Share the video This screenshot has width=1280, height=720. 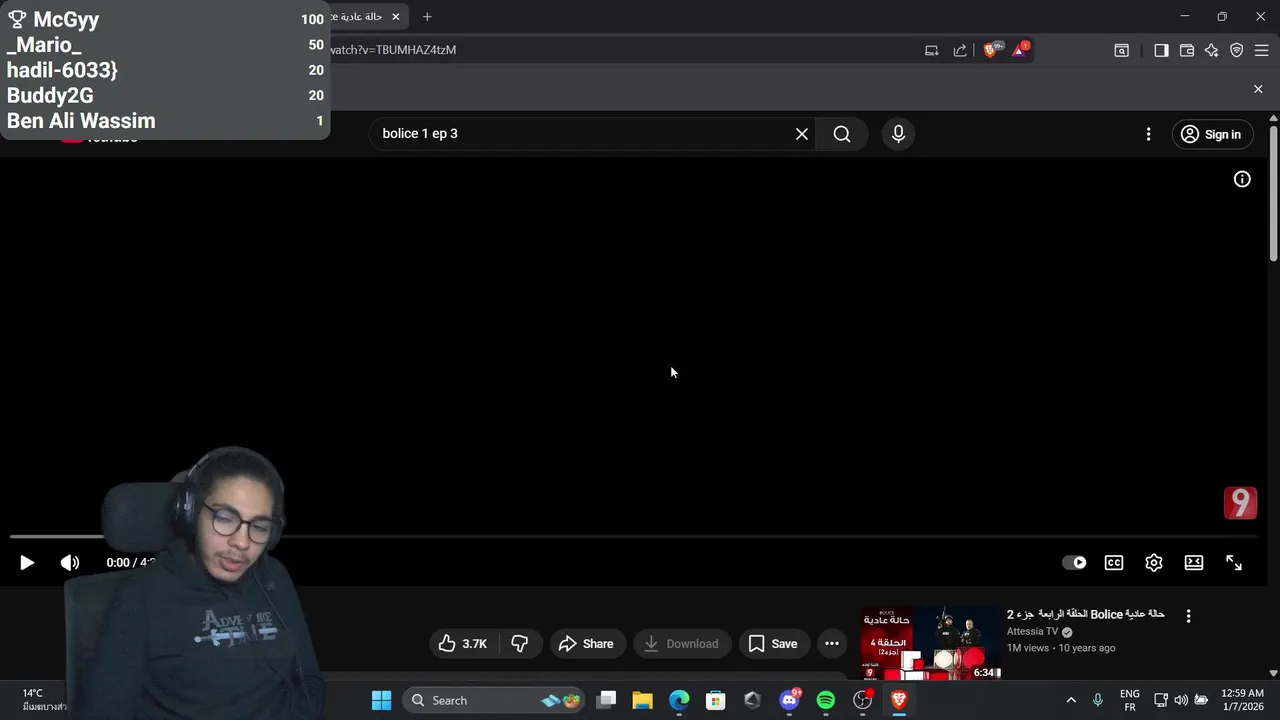[x=586, y=644]
